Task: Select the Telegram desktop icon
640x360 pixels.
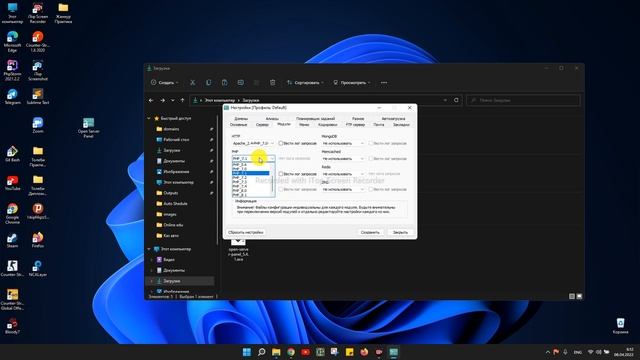Action: [x=12, y=97]
